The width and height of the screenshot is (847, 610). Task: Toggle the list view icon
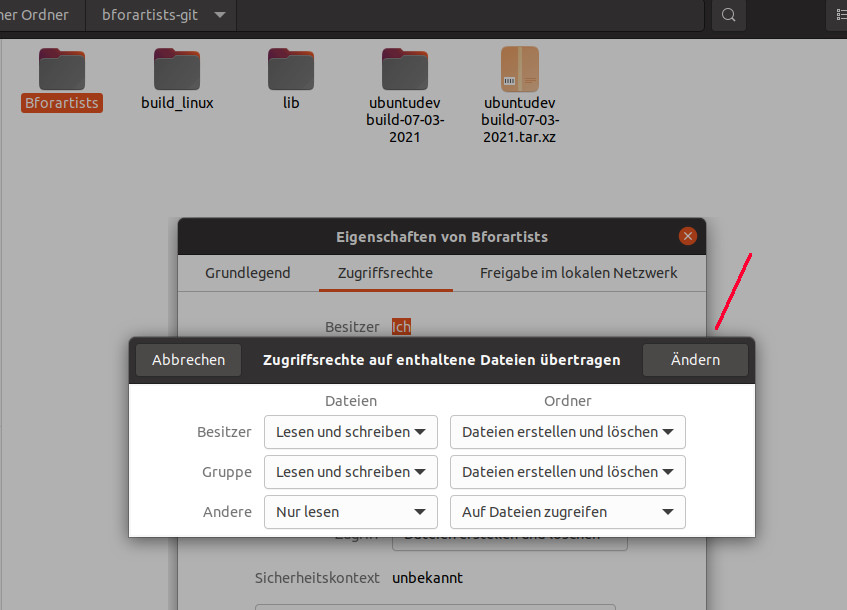(838, 15)
